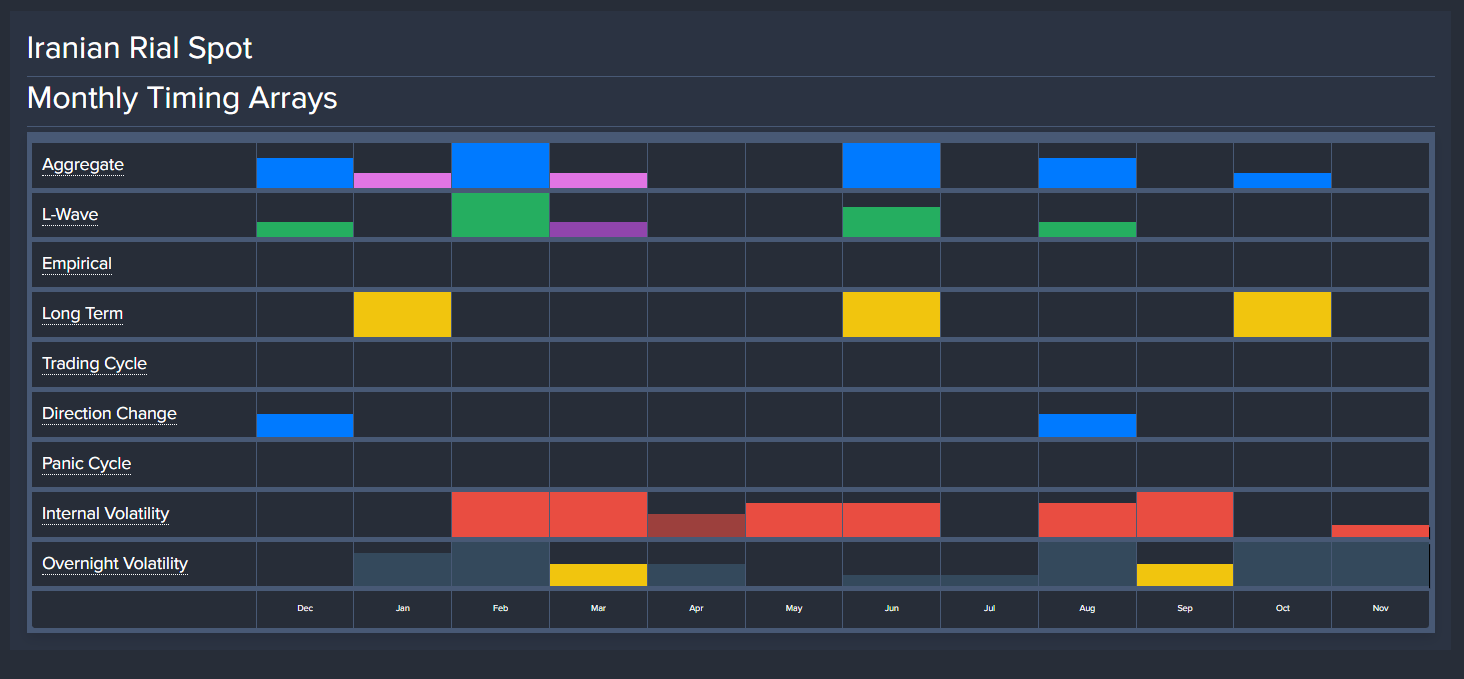Click the blue Aggregate bar in June
The height and width of the screenshot is (679, 1464).
(x=891, y=165)
